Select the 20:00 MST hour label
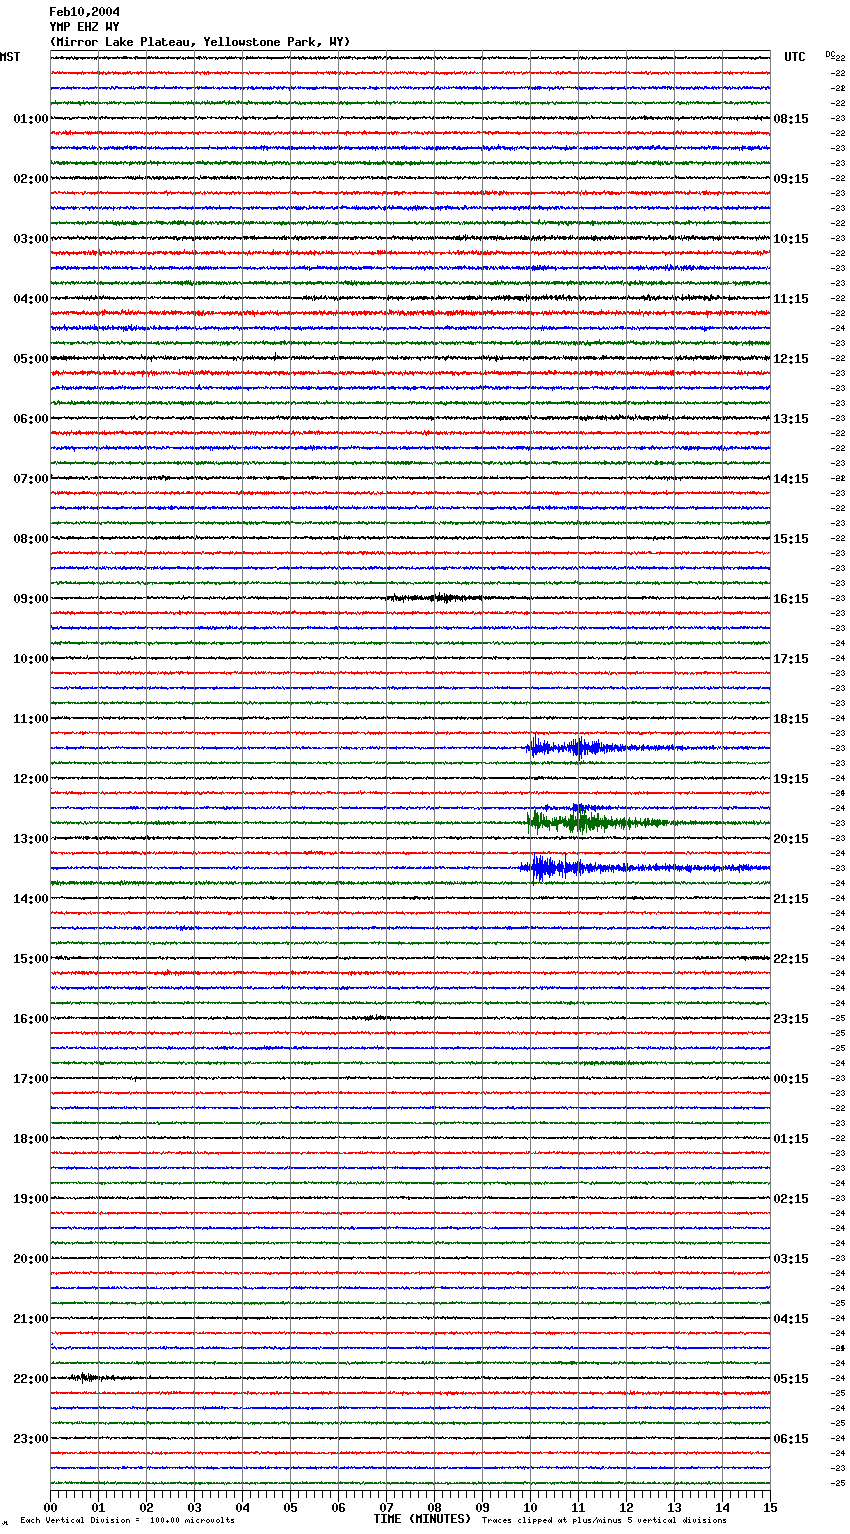The image size is (850, 1534). tap(31, 1259)
